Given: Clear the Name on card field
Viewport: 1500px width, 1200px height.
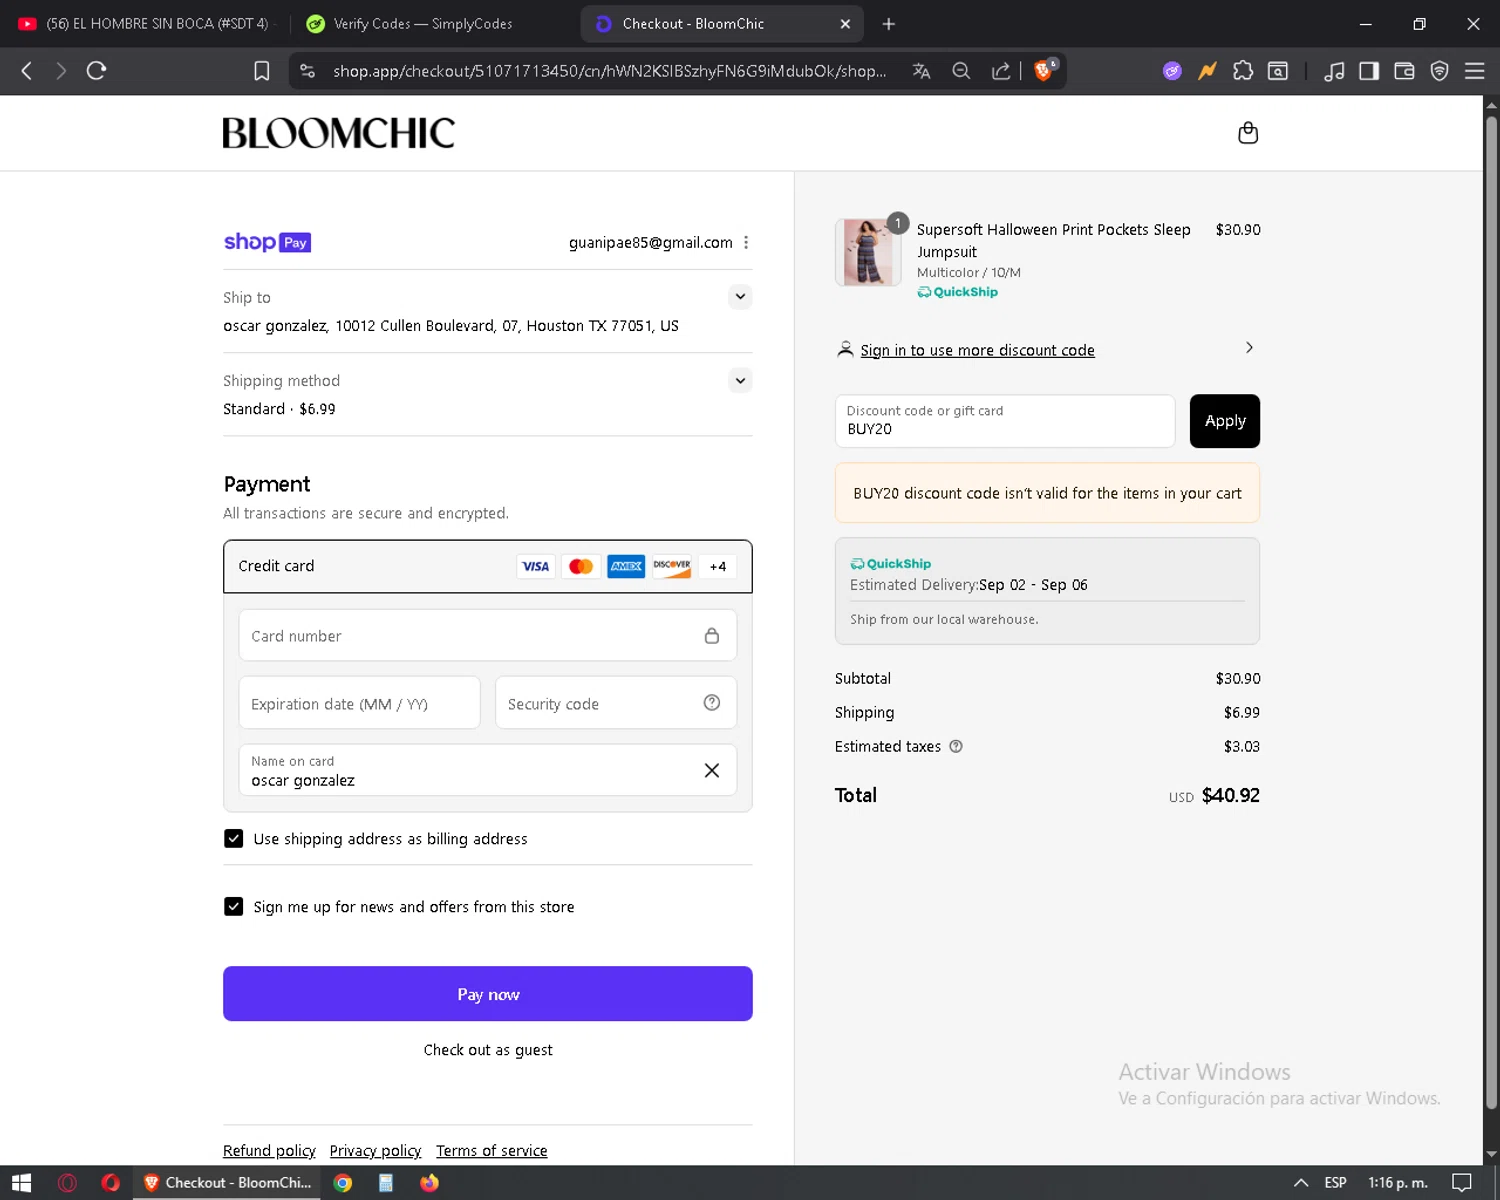Looking at the screenshot, I should point(711,770).
